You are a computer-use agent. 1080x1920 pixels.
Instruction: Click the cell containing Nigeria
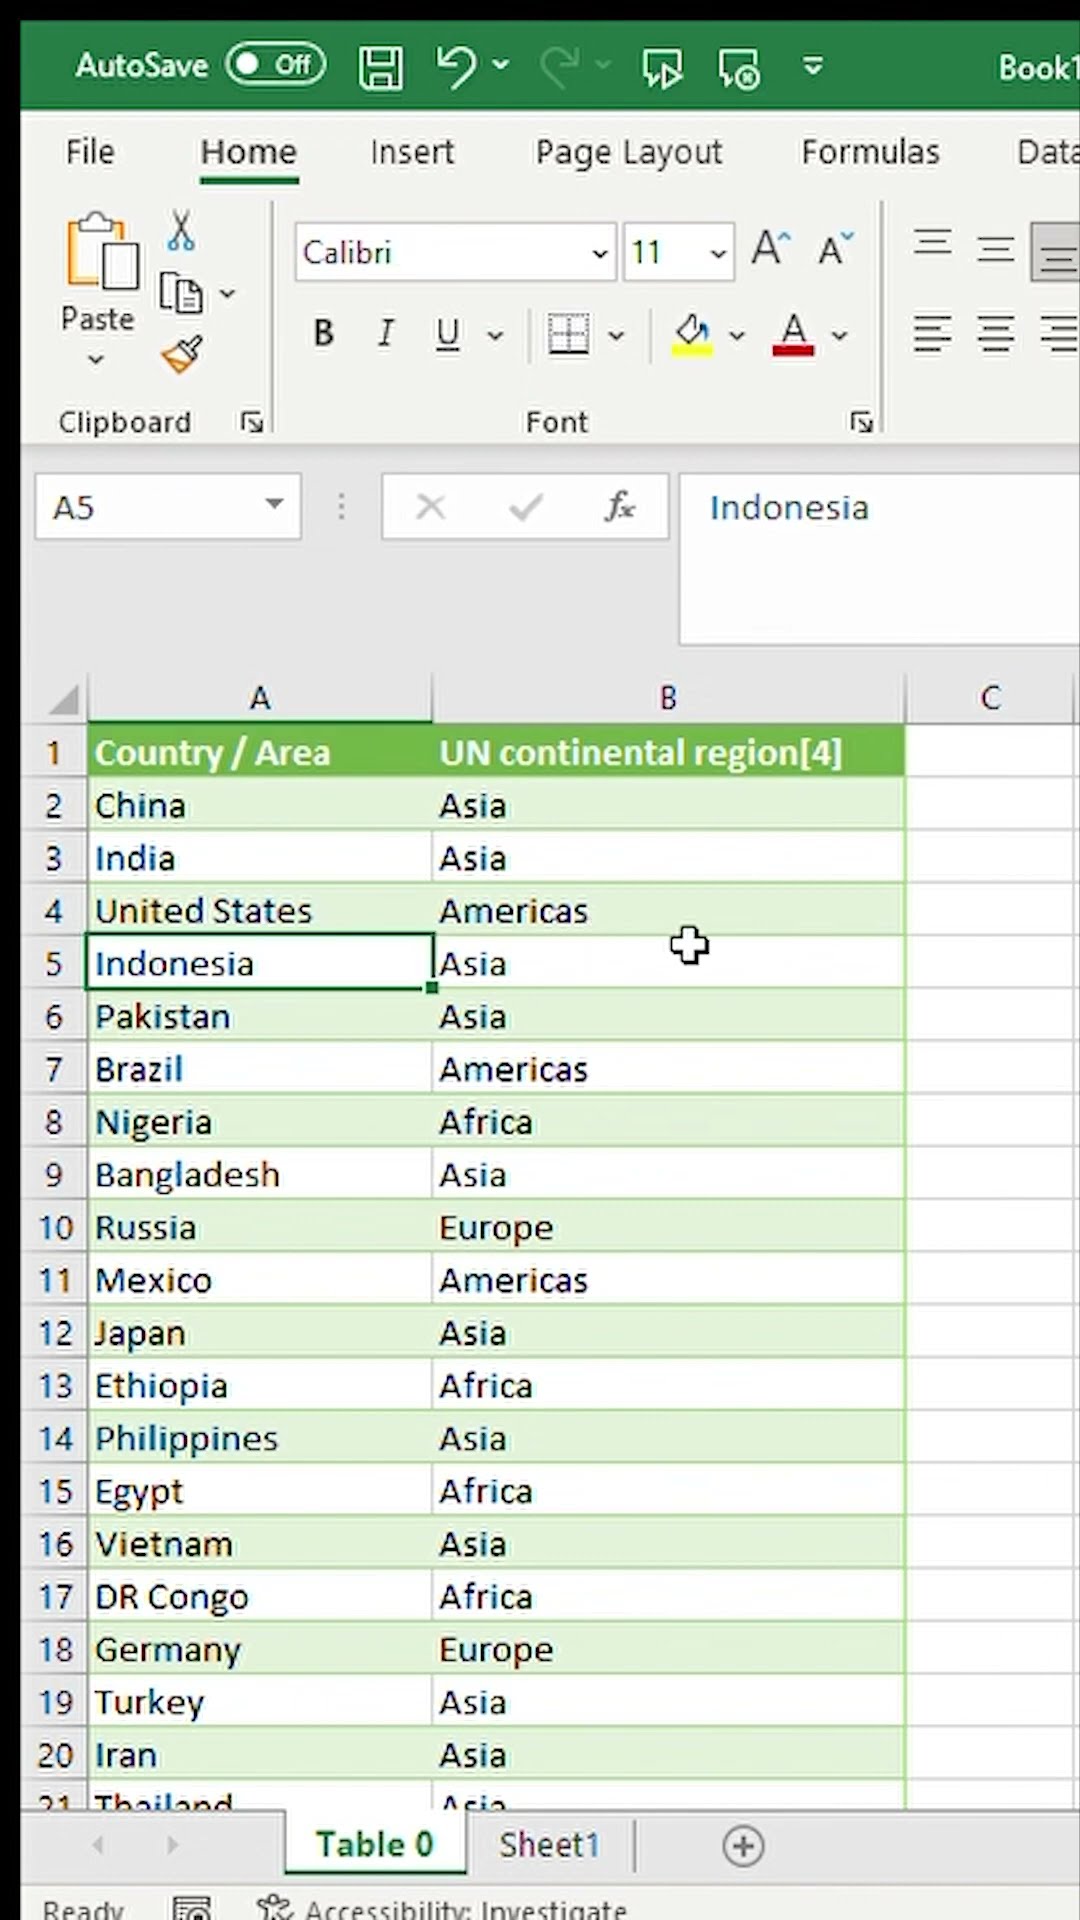260,1123
